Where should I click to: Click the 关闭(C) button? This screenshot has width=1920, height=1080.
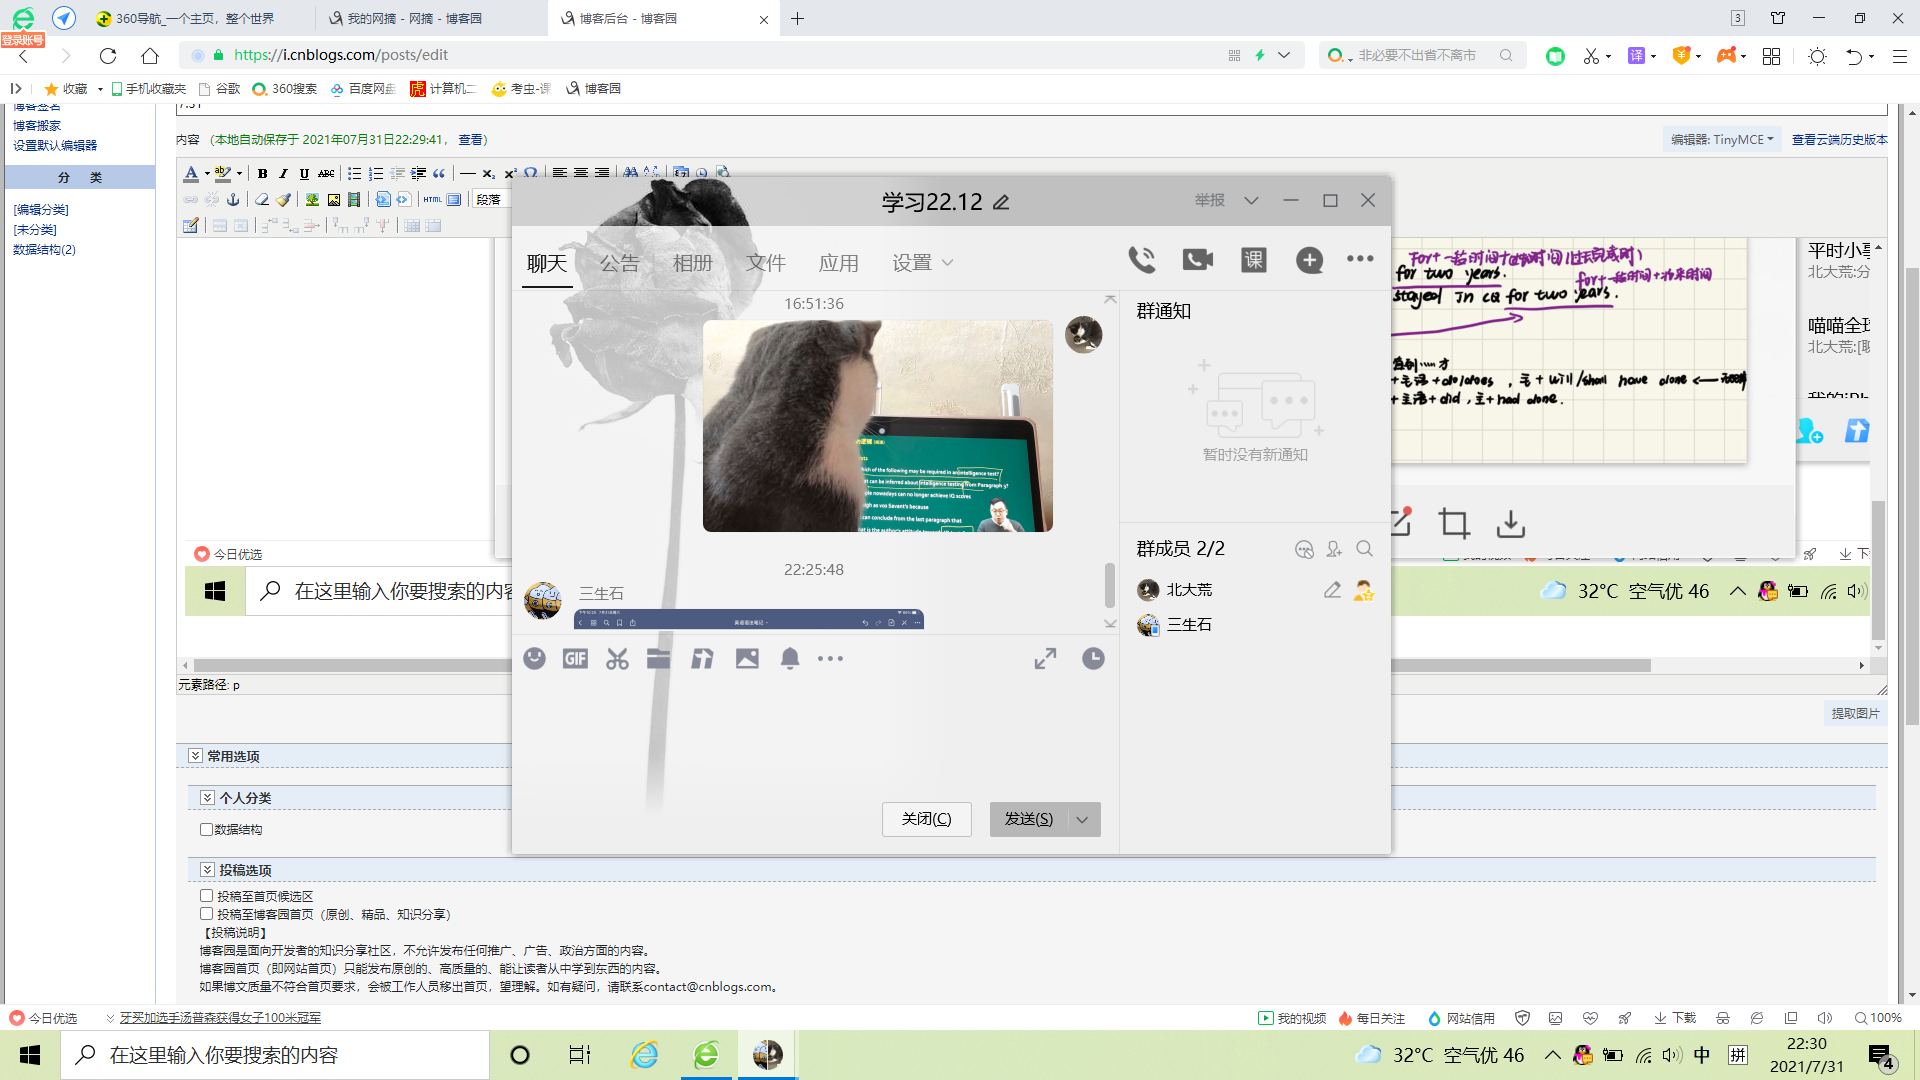click(x=926, y=819)
